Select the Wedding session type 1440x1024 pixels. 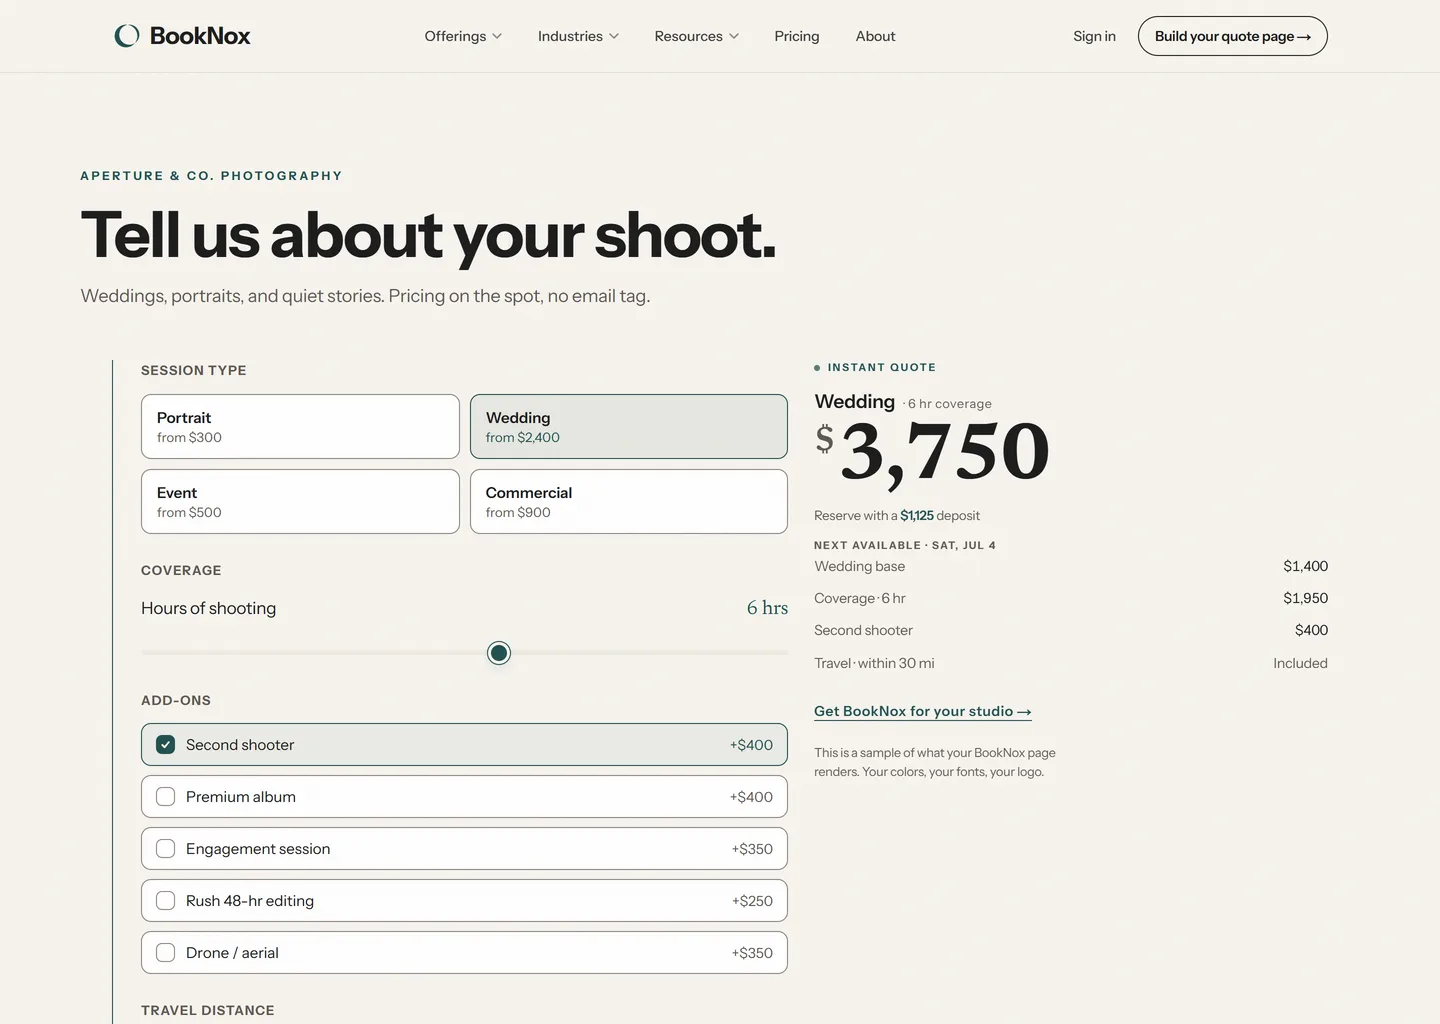629,427
